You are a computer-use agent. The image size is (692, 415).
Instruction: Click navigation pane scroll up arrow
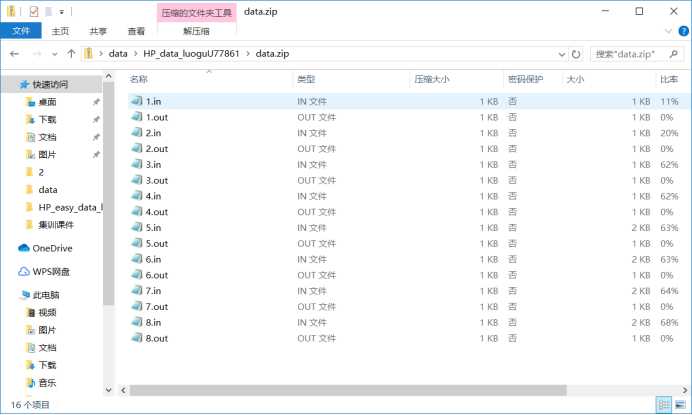109,77
